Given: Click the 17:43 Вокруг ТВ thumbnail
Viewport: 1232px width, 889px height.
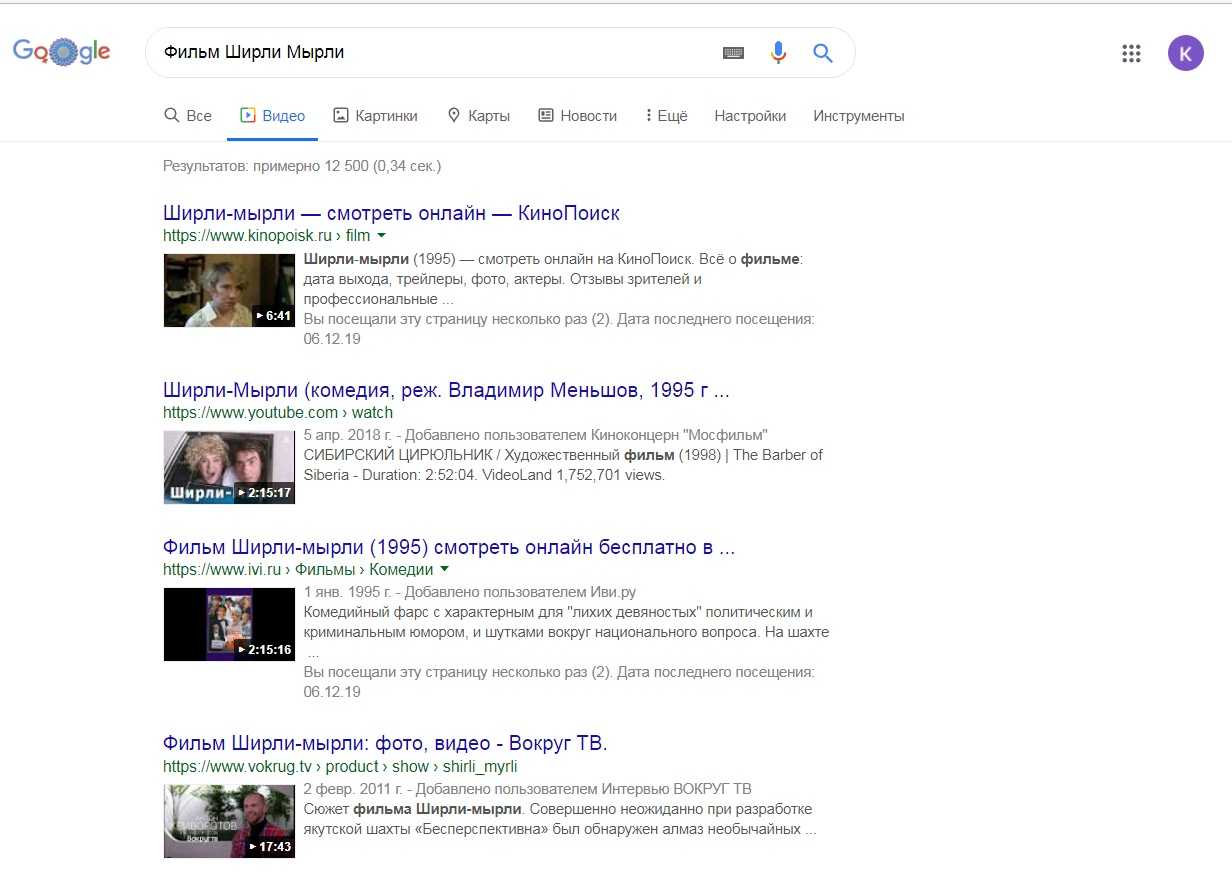Looking at the screenshot, I should click(x=229, y=821).
